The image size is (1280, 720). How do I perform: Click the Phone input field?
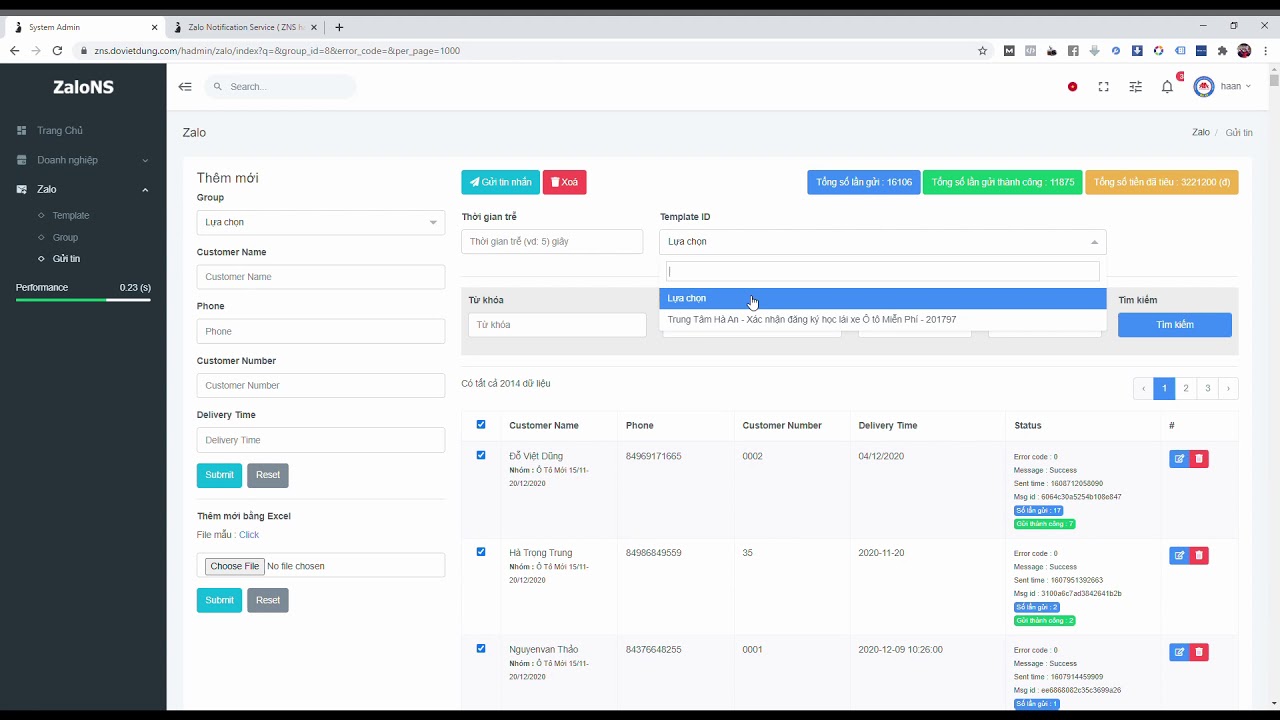321,331
